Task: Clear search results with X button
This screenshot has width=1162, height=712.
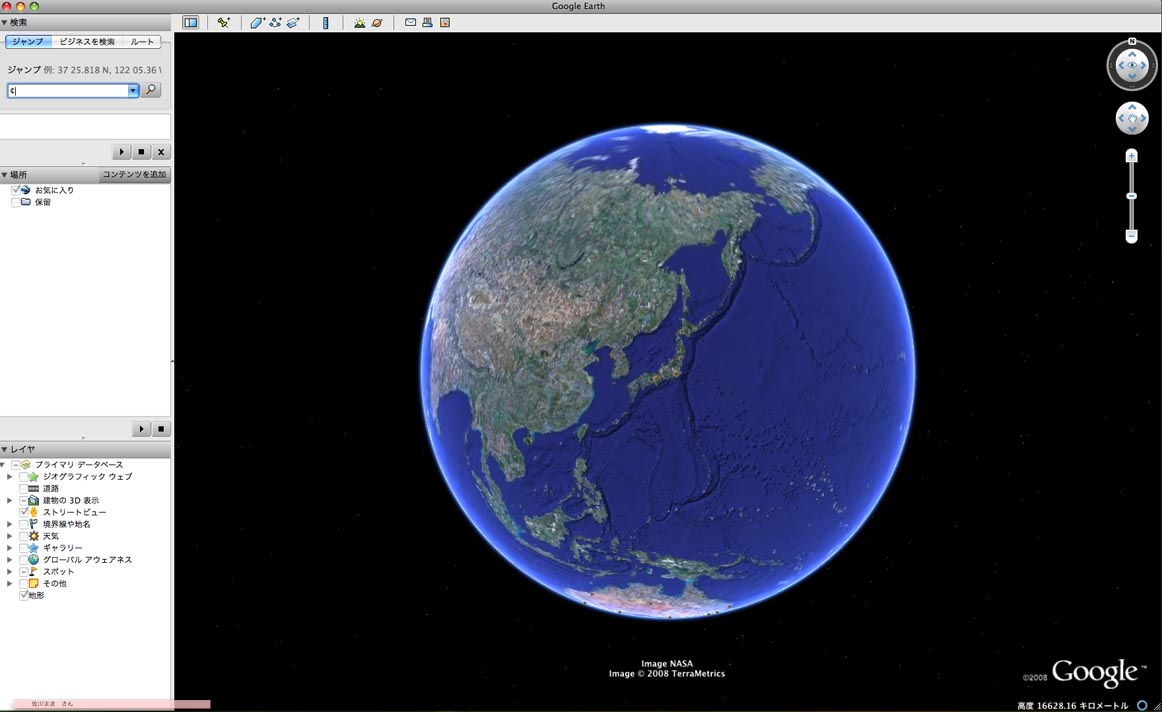Action: click(x=161, y=152)
